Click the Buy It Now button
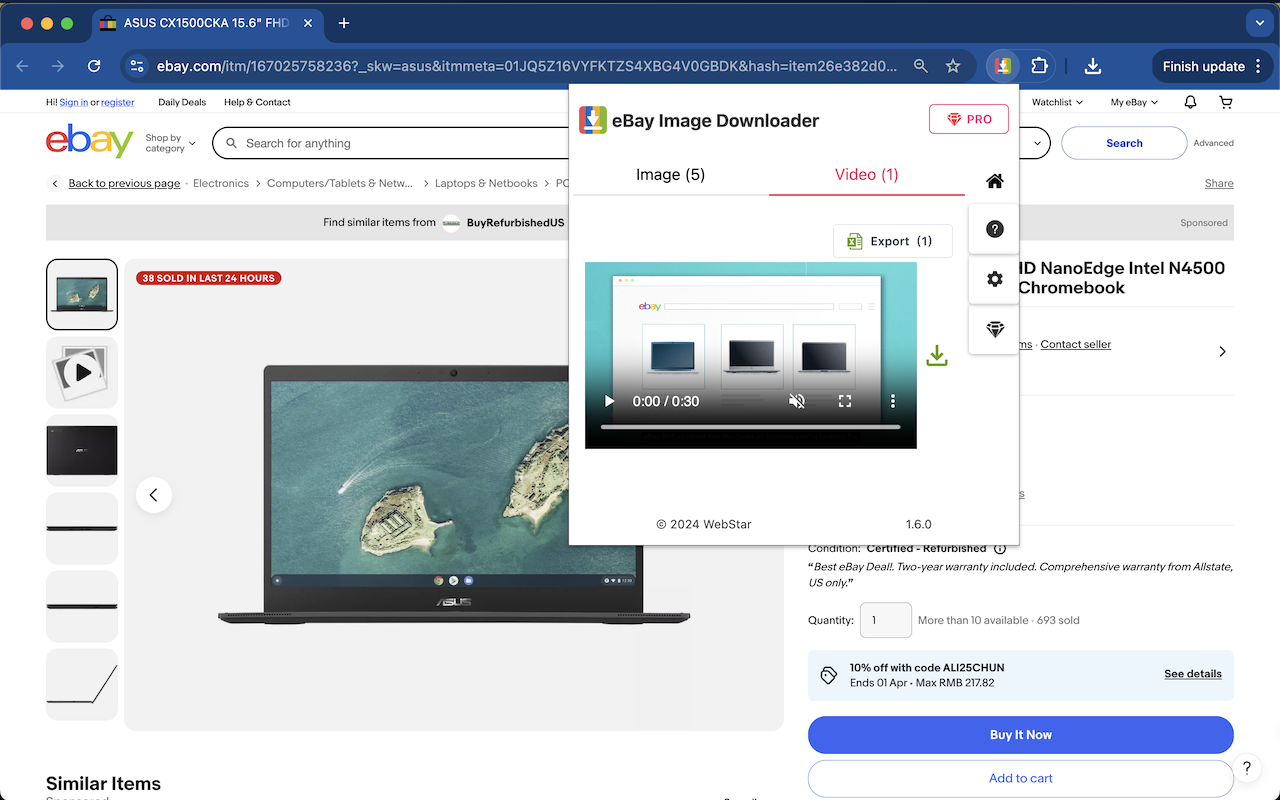The width and height of the screenshot is (1280, 800). coord(1020,735)
